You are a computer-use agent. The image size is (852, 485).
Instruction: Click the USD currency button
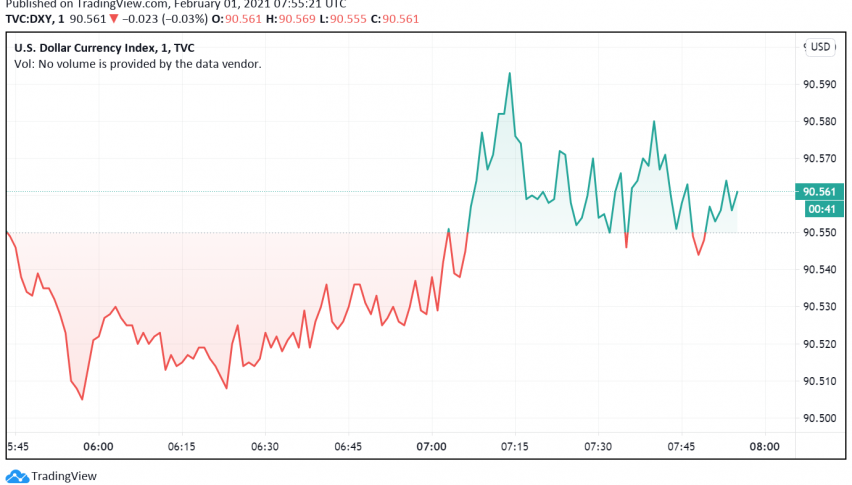point(820,47)
